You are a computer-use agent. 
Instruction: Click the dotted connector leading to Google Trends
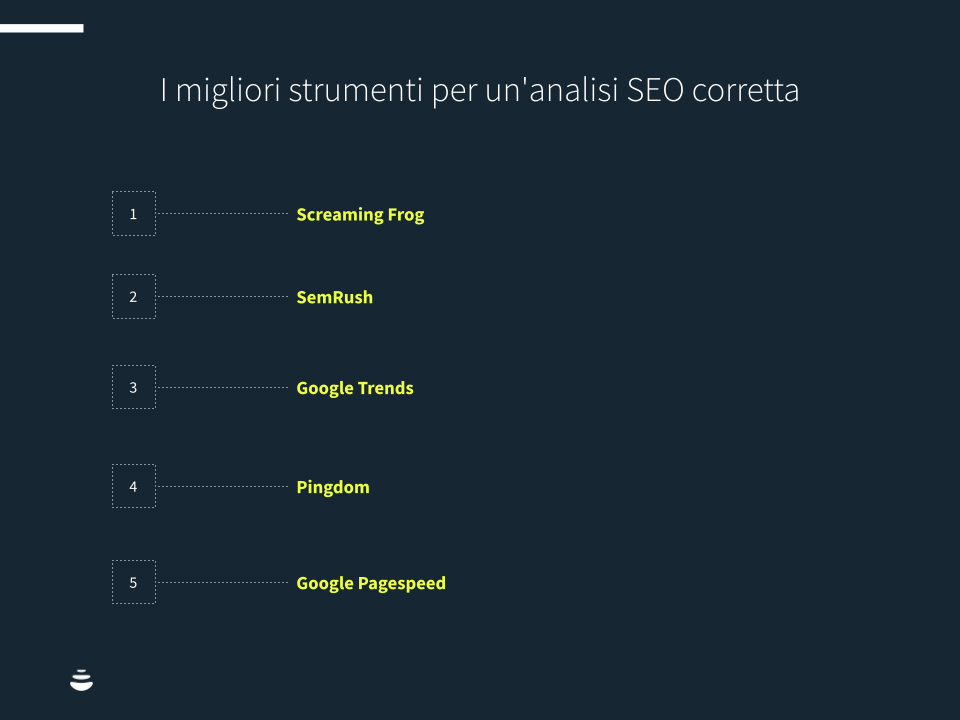222,387
